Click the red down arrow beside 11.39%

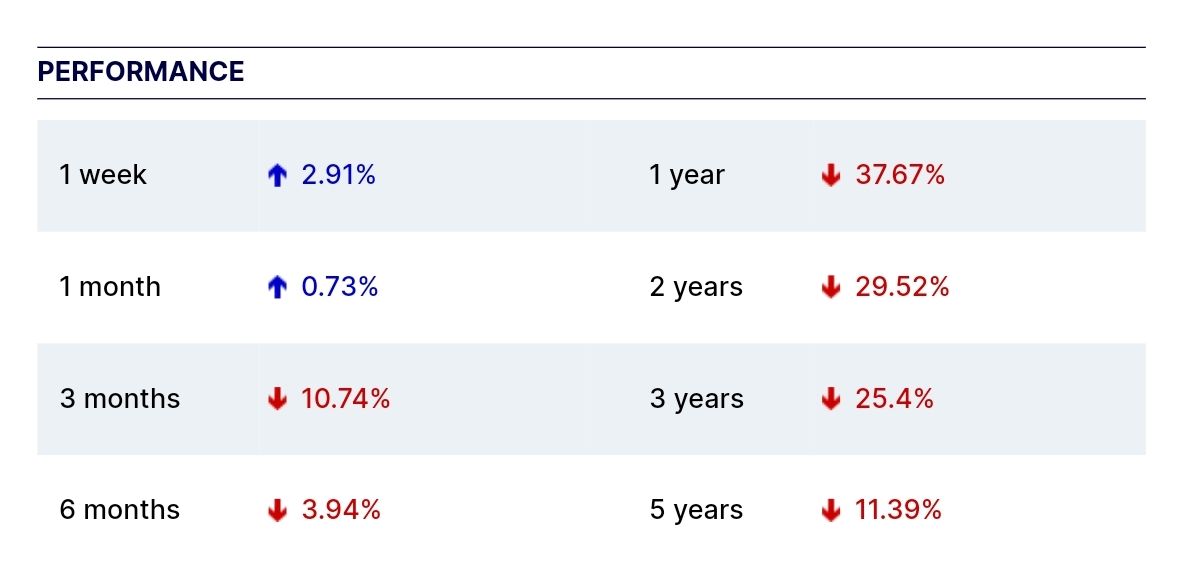[830, 511]
